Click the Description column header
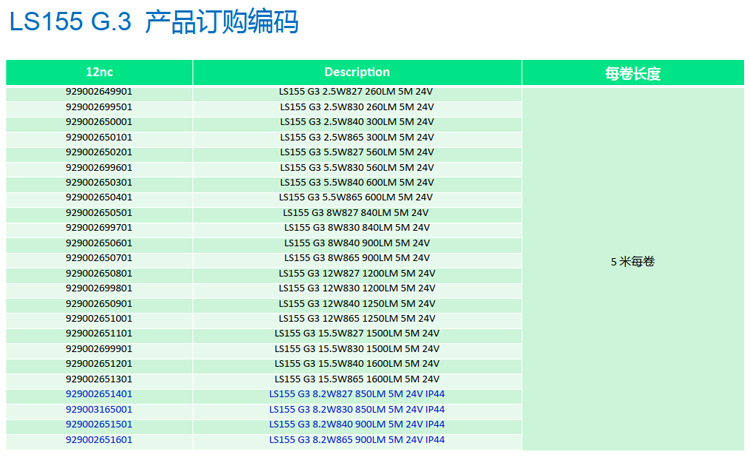Screen dimensions: 750x460 (357, 72)
